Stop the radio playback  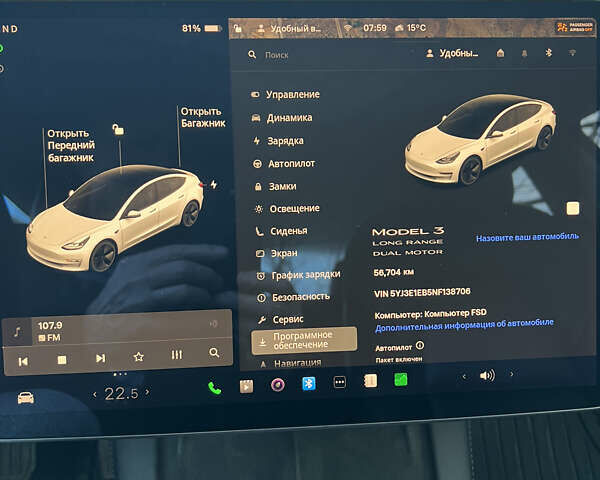61,358
